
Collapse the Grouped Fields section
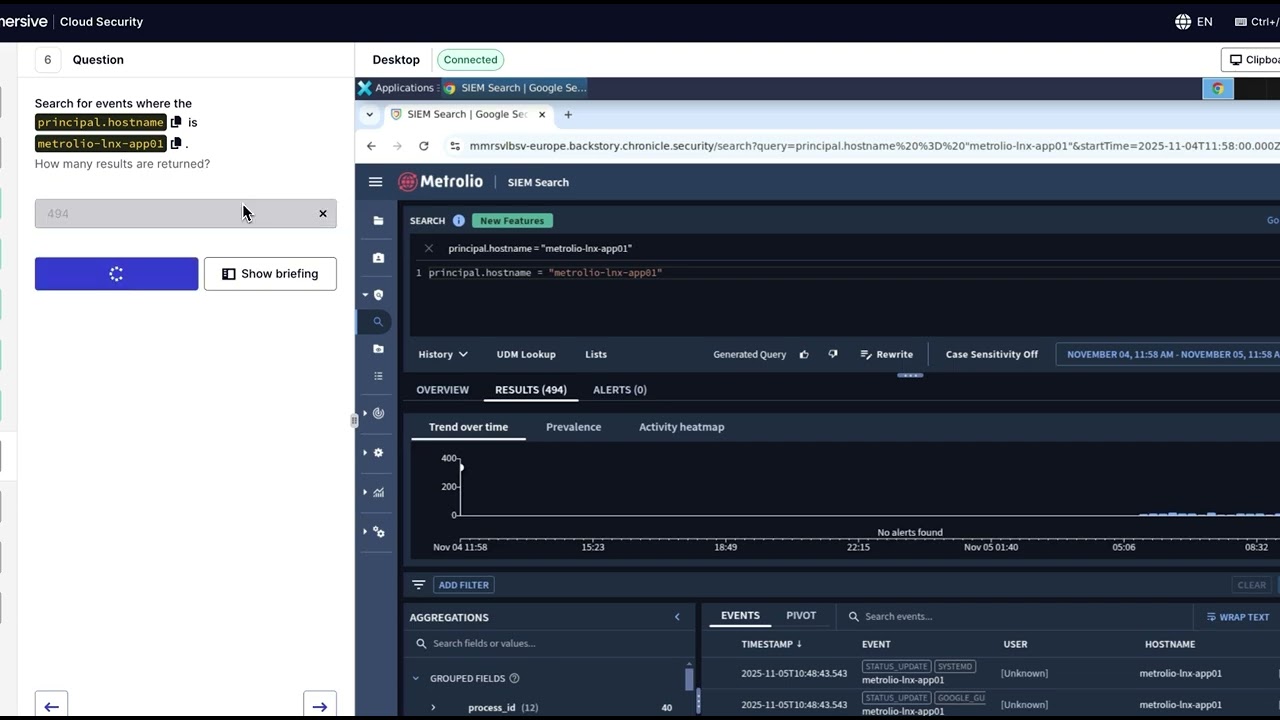(416, 678)
